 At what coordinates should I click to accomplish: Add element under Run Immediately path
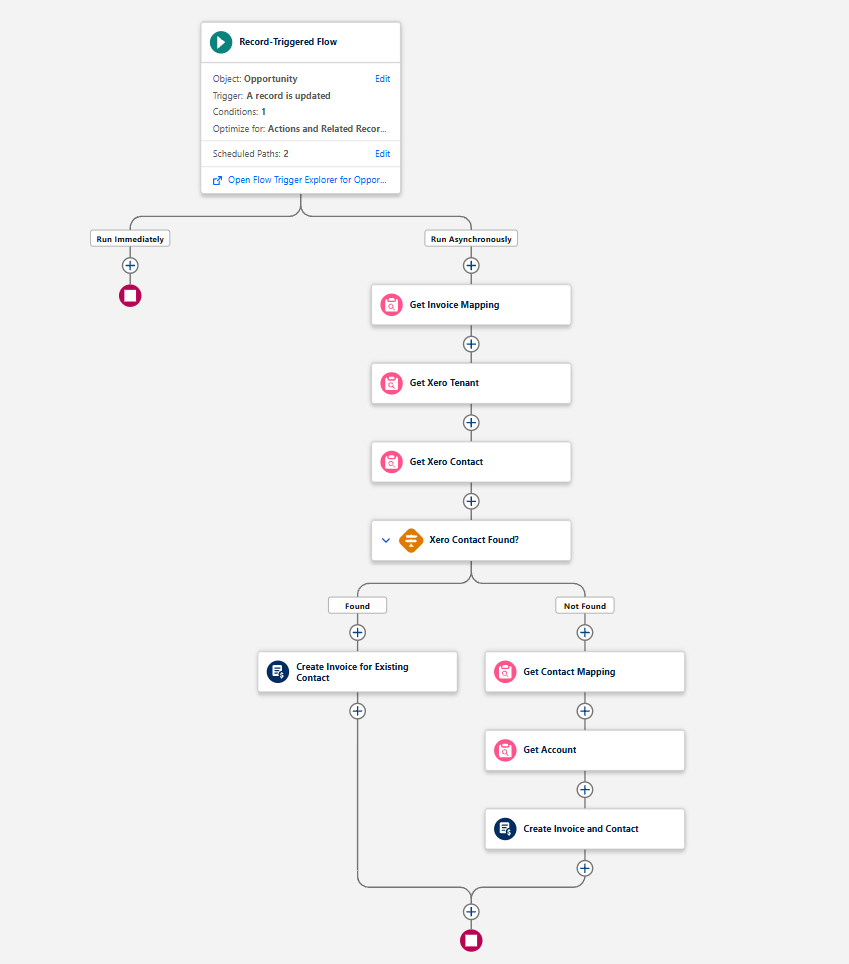pyautogui.click(x=130, y=266)
